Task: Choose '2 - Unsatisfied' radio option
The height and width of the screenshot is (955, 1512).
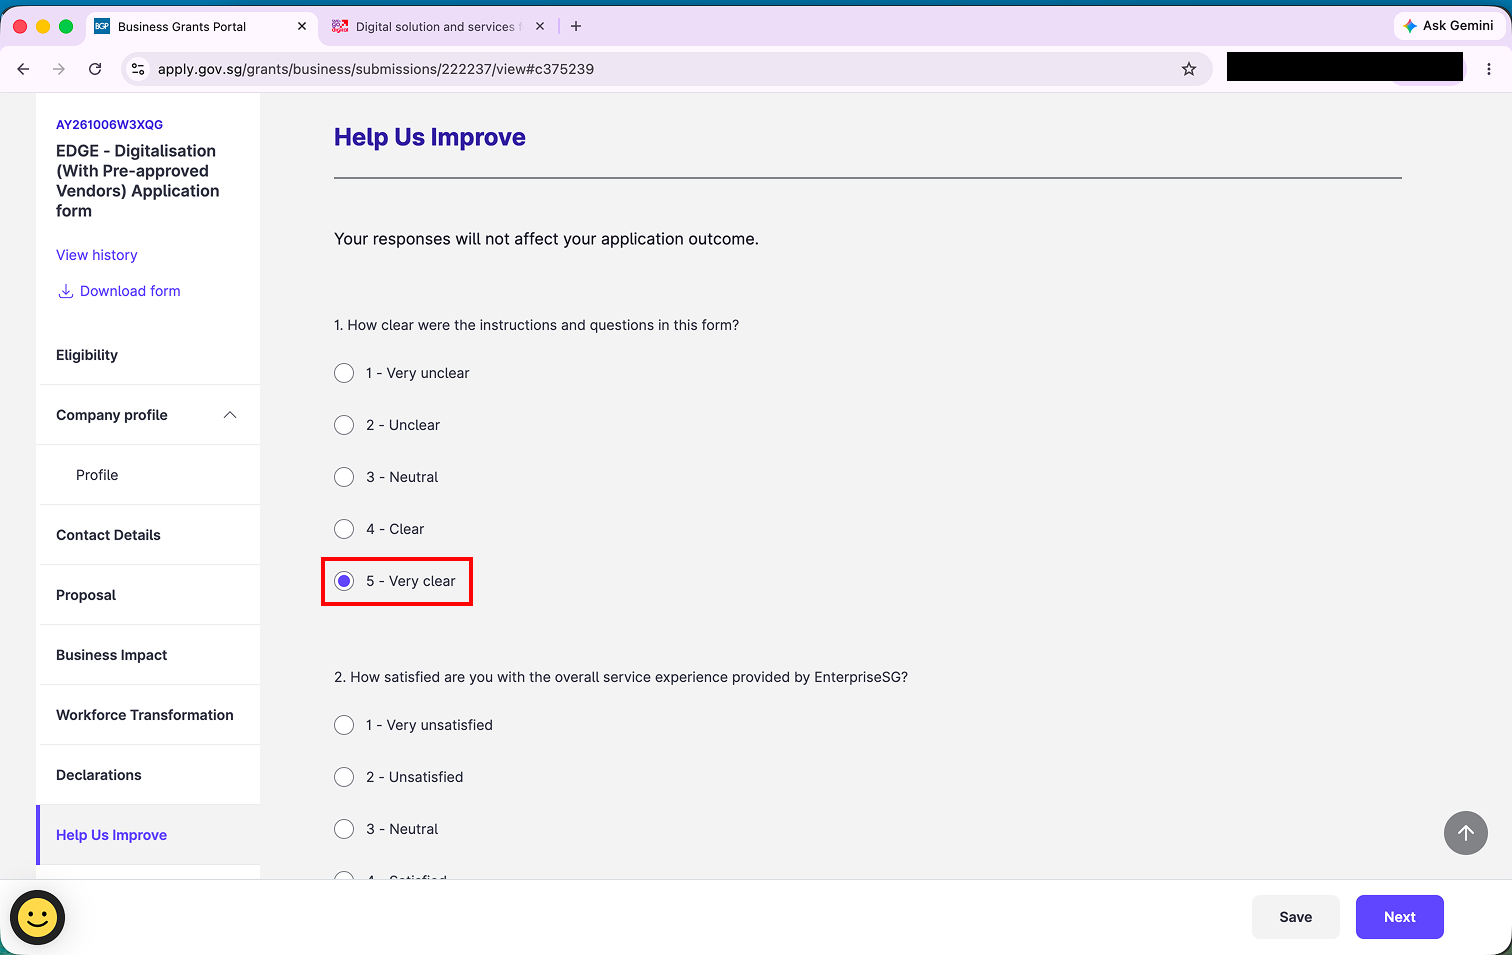Action: 344,777
